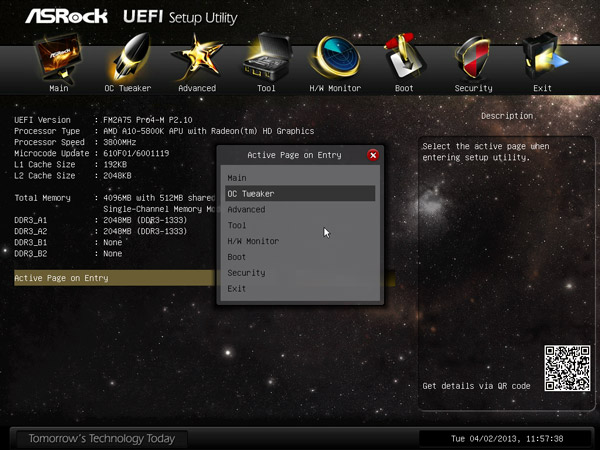Click the UEFI Version value FM2A75 Pro4-M P2.10
The width and height of the screenshot is (600, 450).
[148, 120]
